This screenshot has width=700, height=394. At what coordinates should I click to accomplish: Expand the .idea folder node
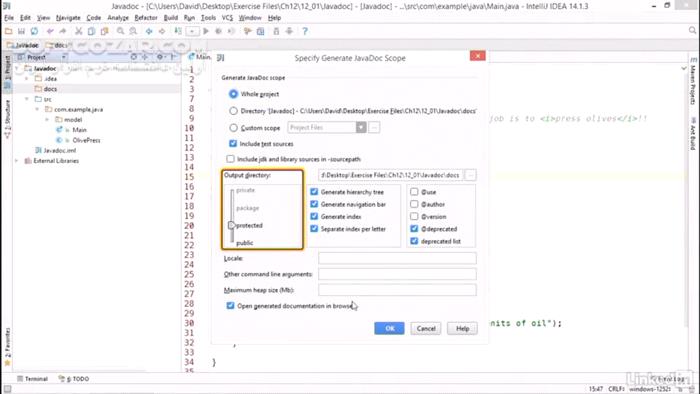pyautogui.click(x=27, y=79)
